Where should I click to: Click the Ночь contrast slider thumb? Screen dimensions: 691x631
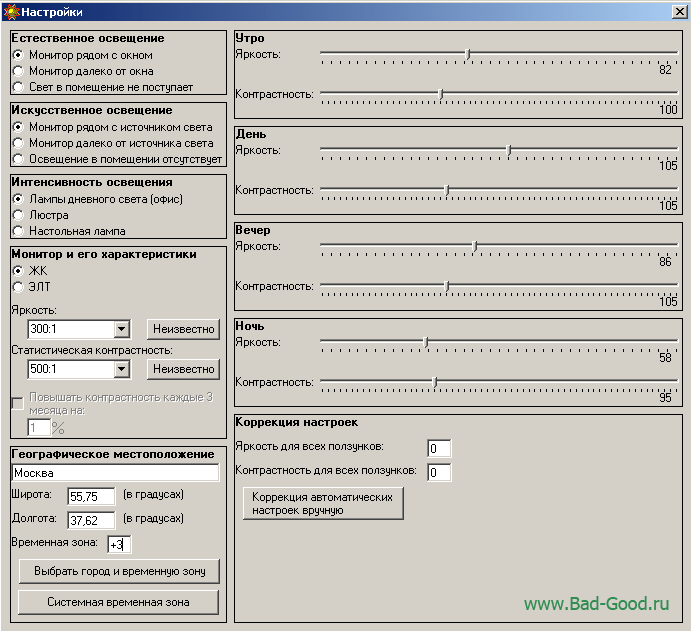[x=435, y=382]
